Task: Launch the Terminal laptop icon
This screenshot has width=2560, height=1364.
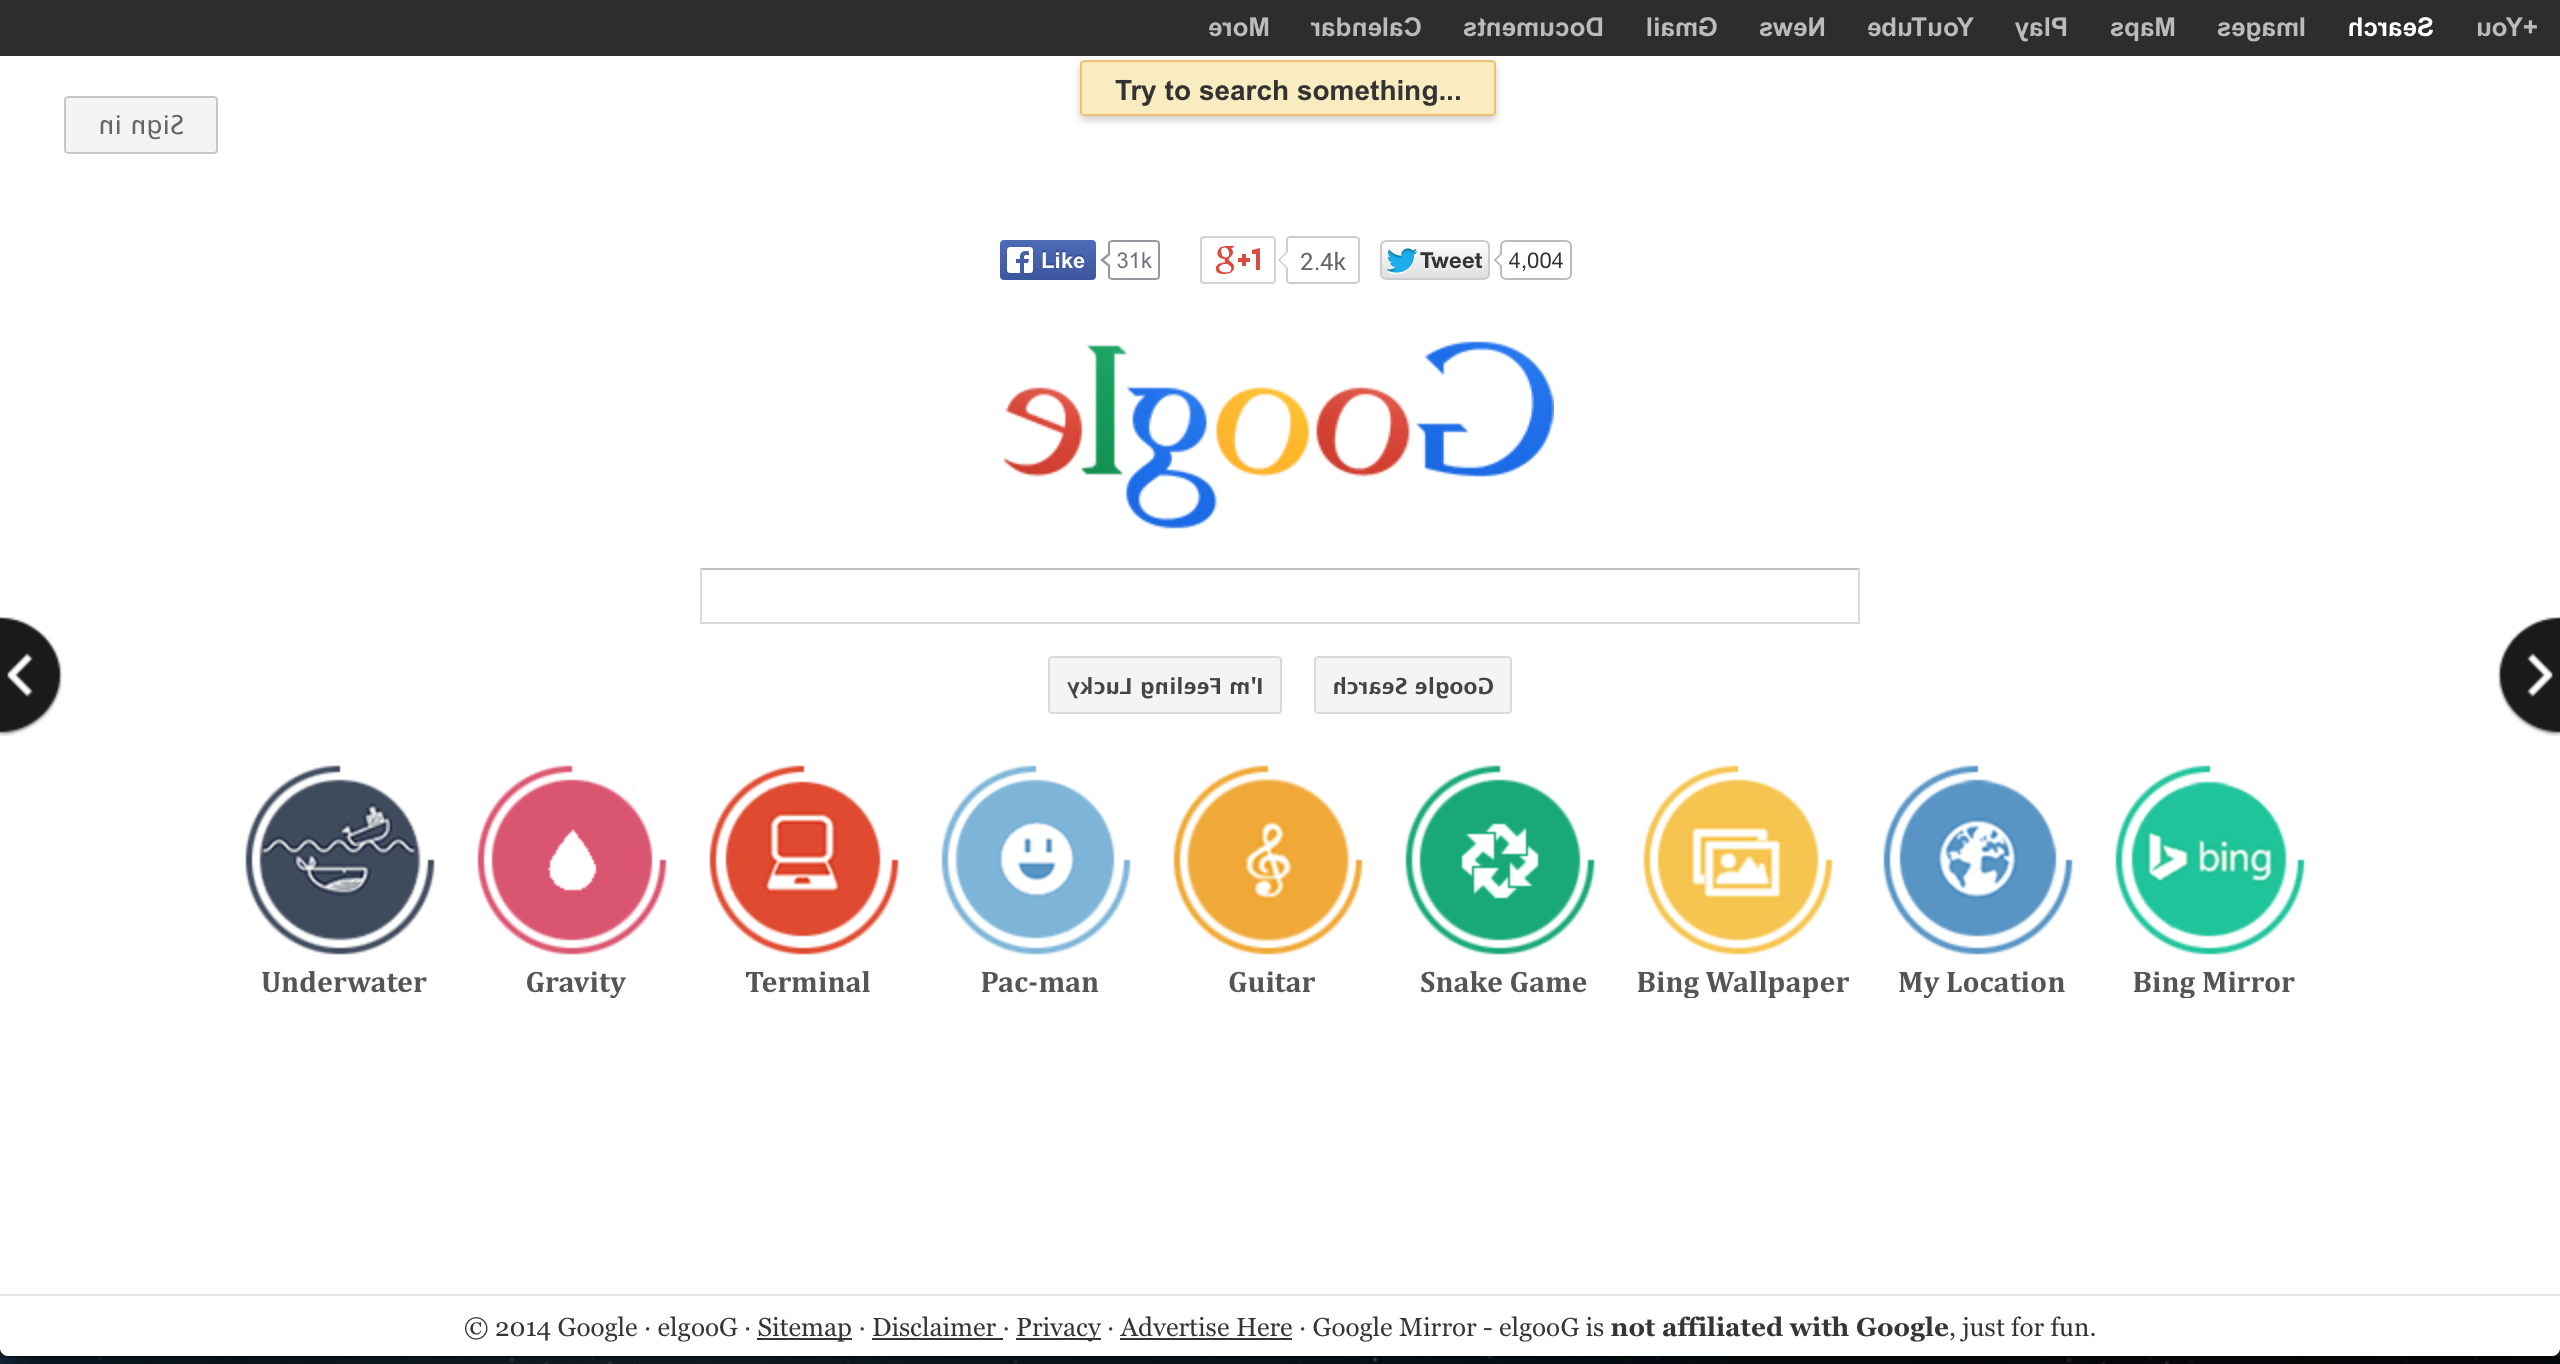Action: pyautogui.click(x=803, y=860)
